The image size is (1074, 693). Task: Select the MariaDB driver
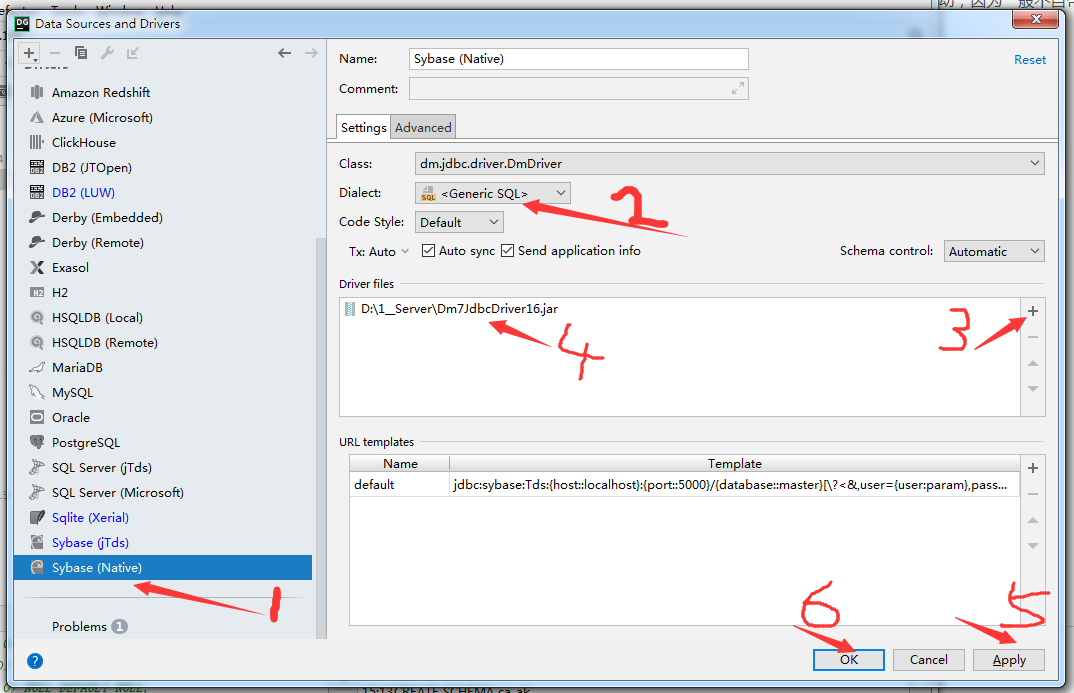[x=163, y=368]
